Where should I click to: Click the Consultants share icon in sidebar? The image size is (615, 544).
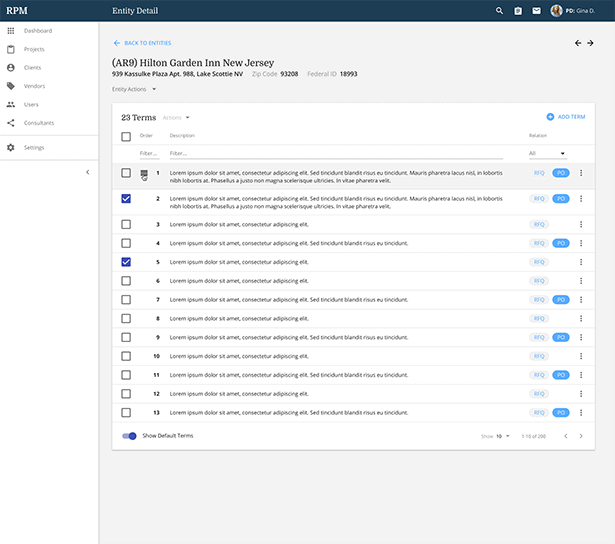click(x=11, y=123)
